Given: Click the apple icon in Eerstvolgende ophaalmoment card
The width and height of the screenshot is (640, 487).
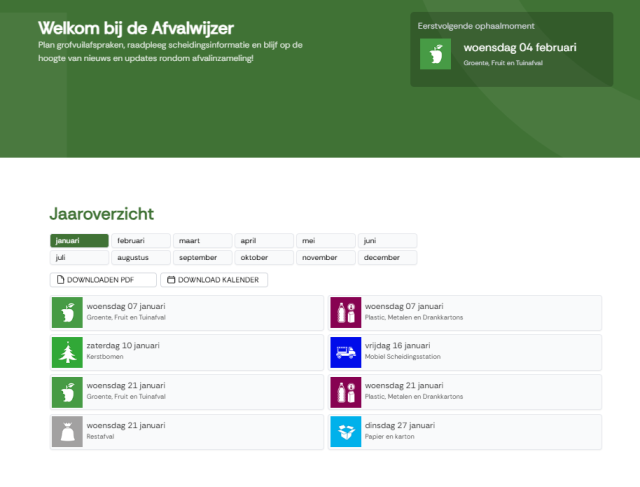Looking at the screenshot, I should pyautogui.click(x=436, y=54).
